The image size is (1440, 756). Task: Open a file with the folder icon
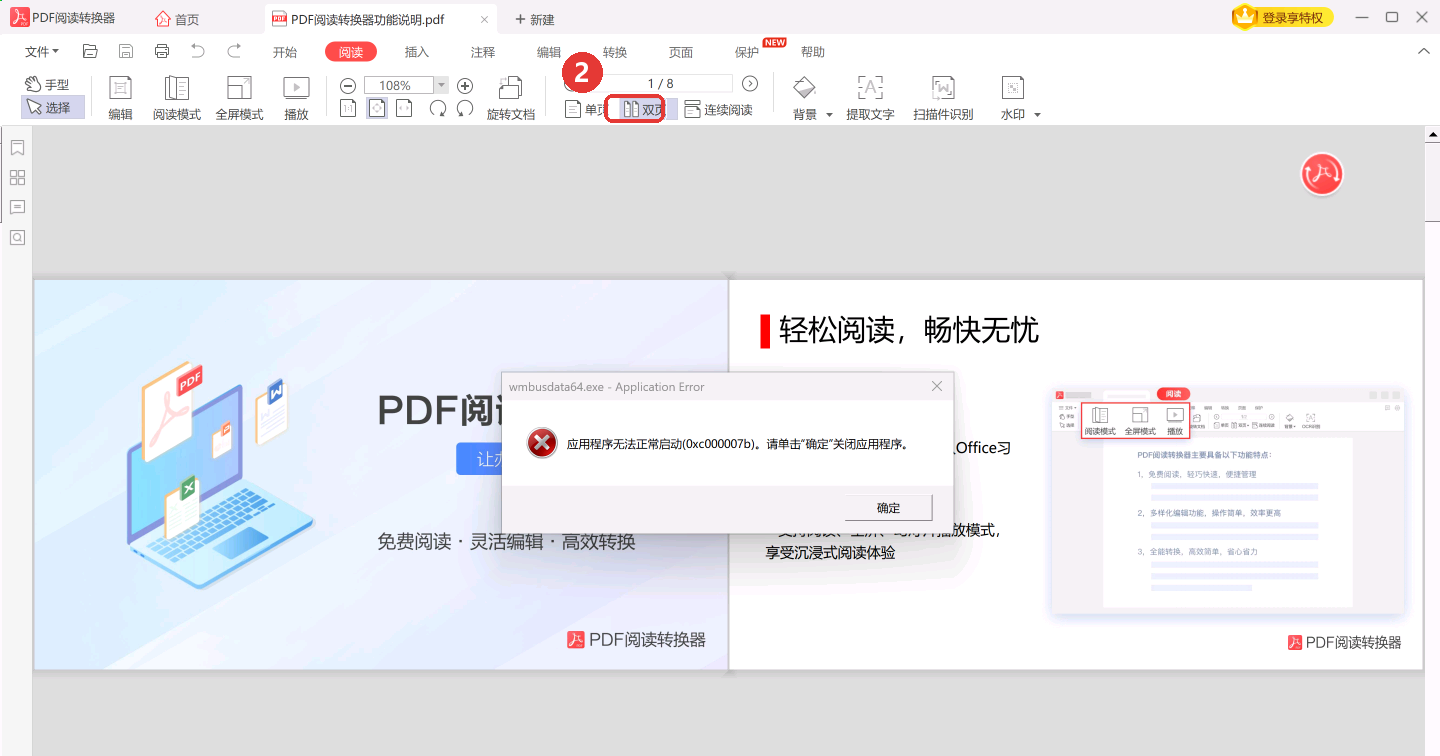[90, 52]
